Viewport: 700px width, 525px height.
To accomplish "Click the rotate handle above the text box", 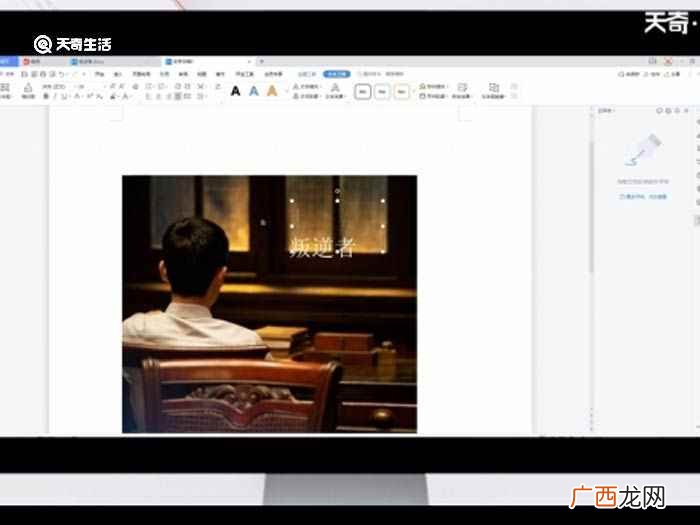I will tap(338, 191).
